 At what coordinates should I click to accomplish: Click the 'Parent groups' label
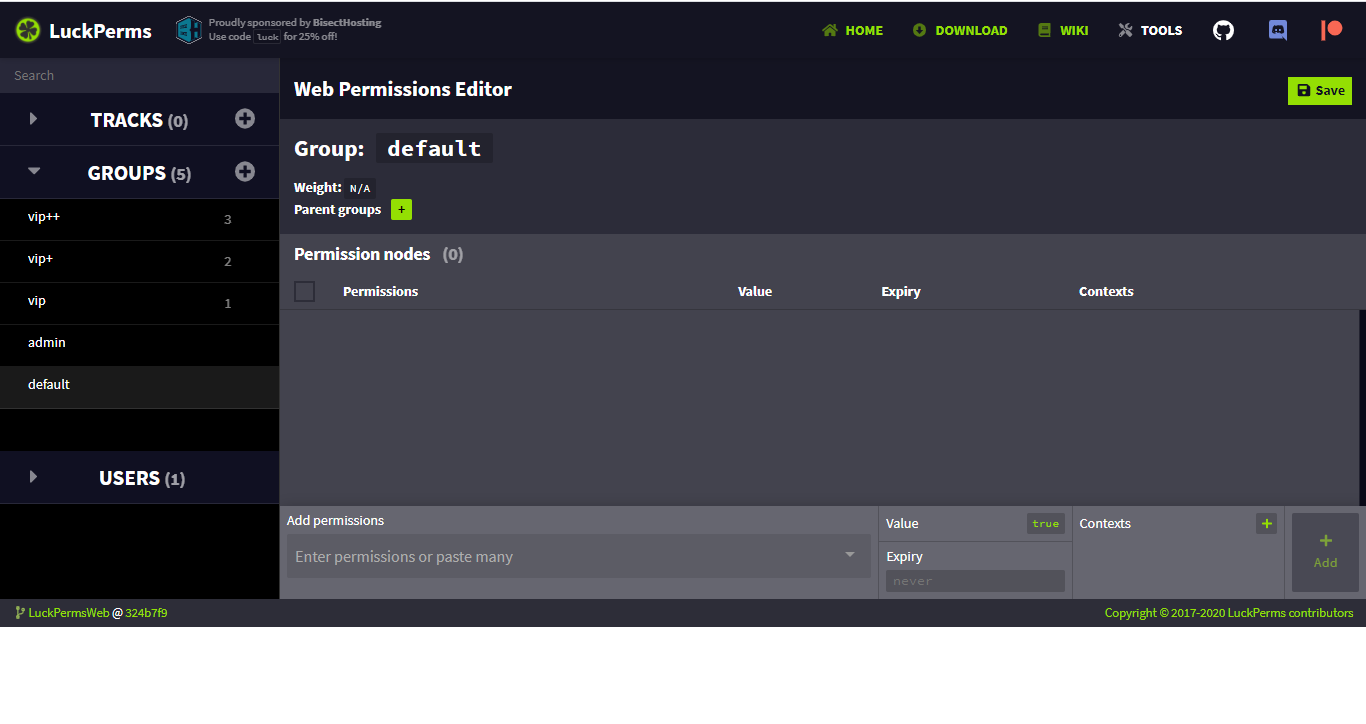click(337, 210)
